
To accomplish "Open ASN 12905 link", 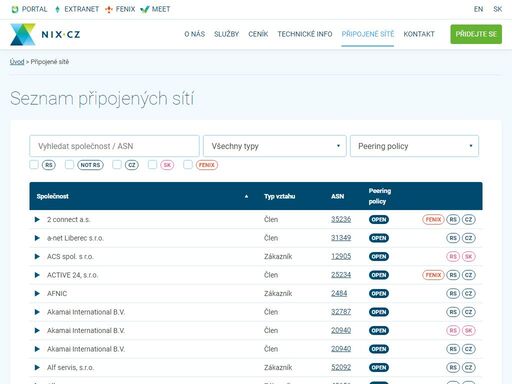I will pos(341,256).
